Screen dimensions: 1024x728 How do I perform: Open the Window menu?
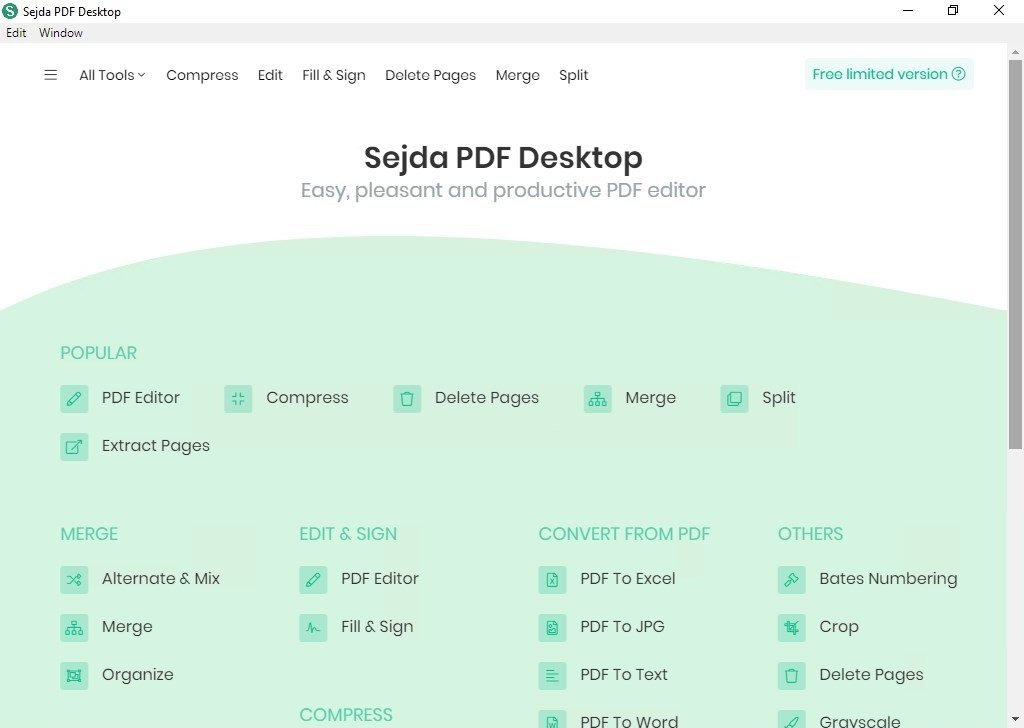[x=60, y=32]
